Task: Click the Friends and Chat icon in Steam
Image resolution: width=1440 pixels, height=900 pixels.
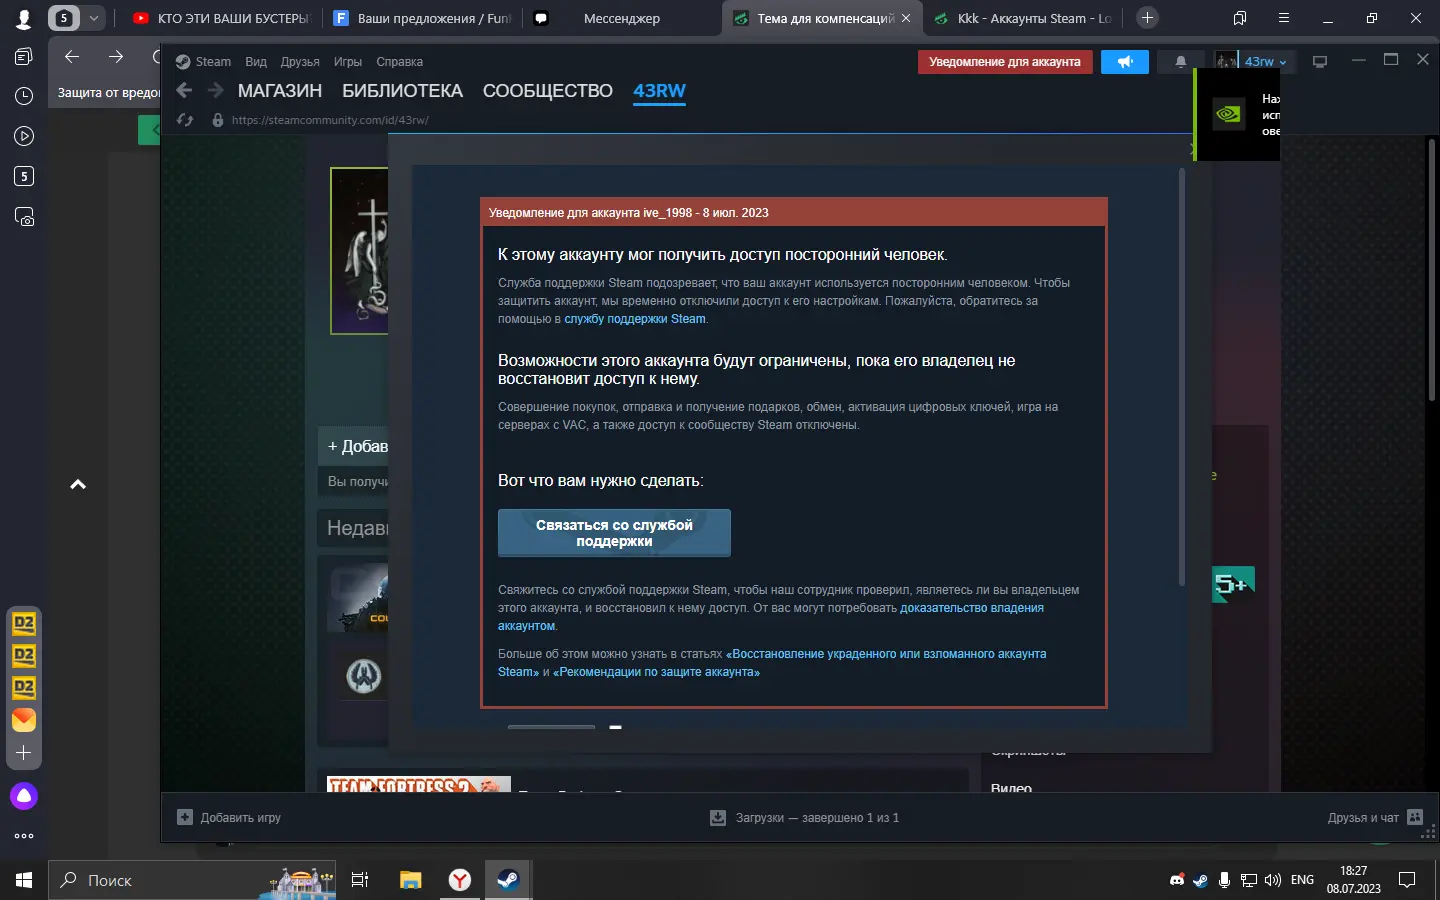Action: tap(1415, 817)
